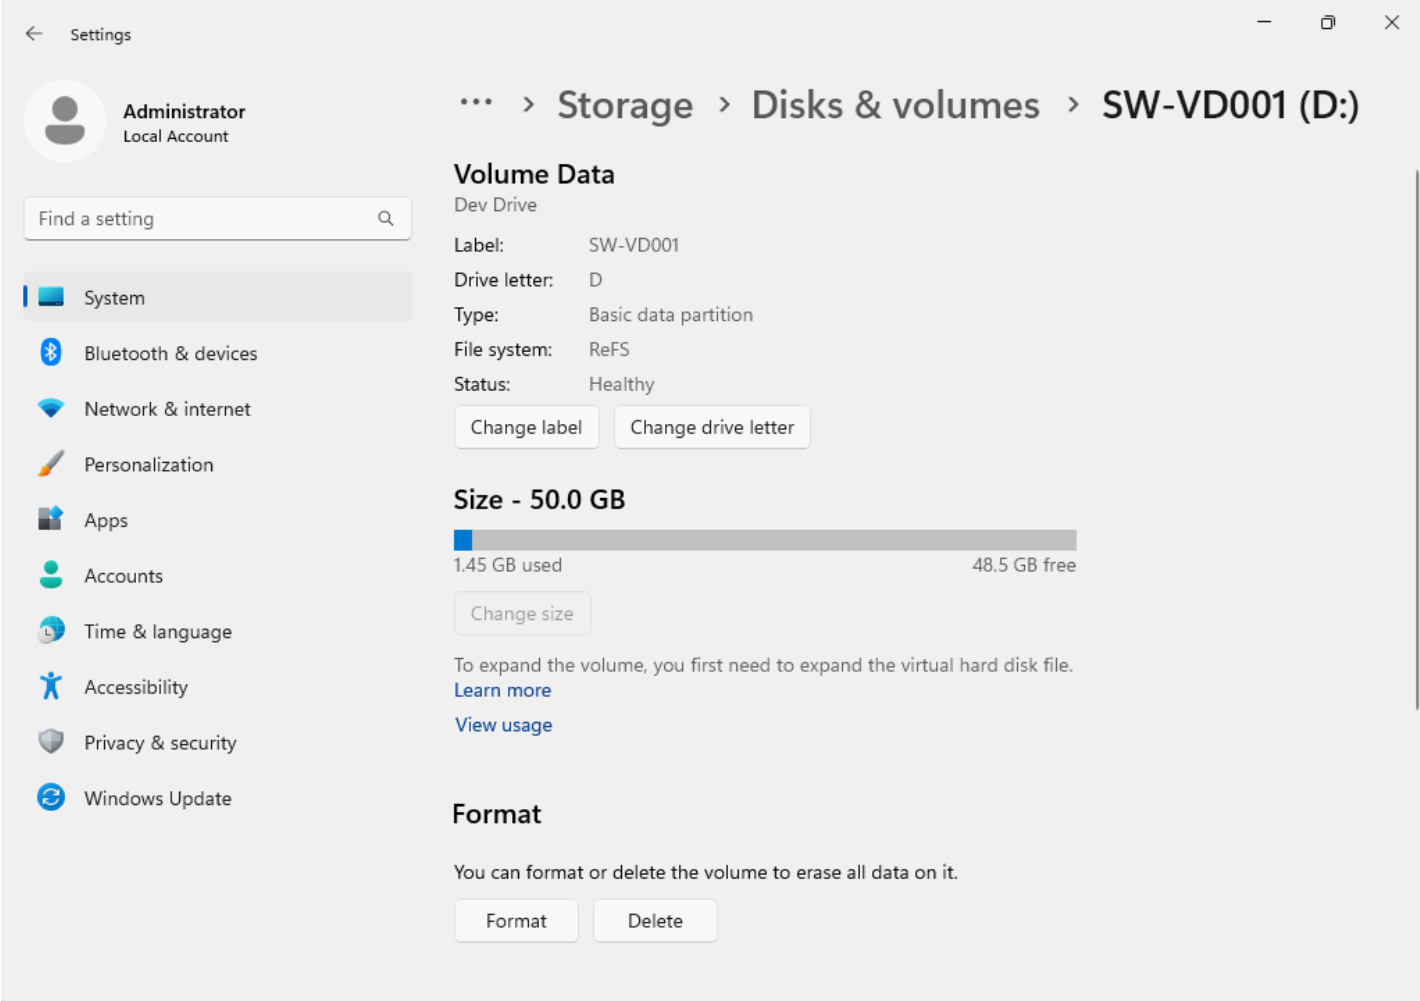1420x1002 pixels.
Task: Select the Personalization paintbrush icon
Action: pos(51,464)
